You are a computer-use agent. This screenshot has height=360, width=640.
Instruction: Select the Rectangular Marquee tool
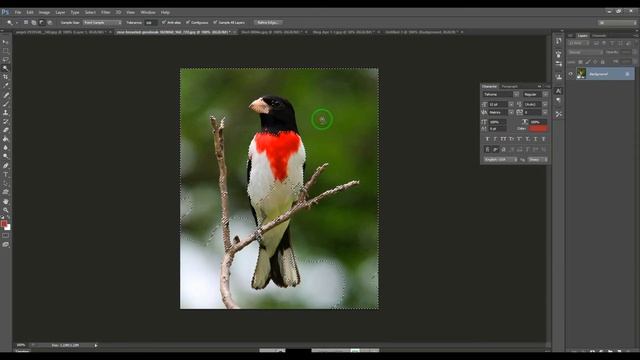click(5, 51)
